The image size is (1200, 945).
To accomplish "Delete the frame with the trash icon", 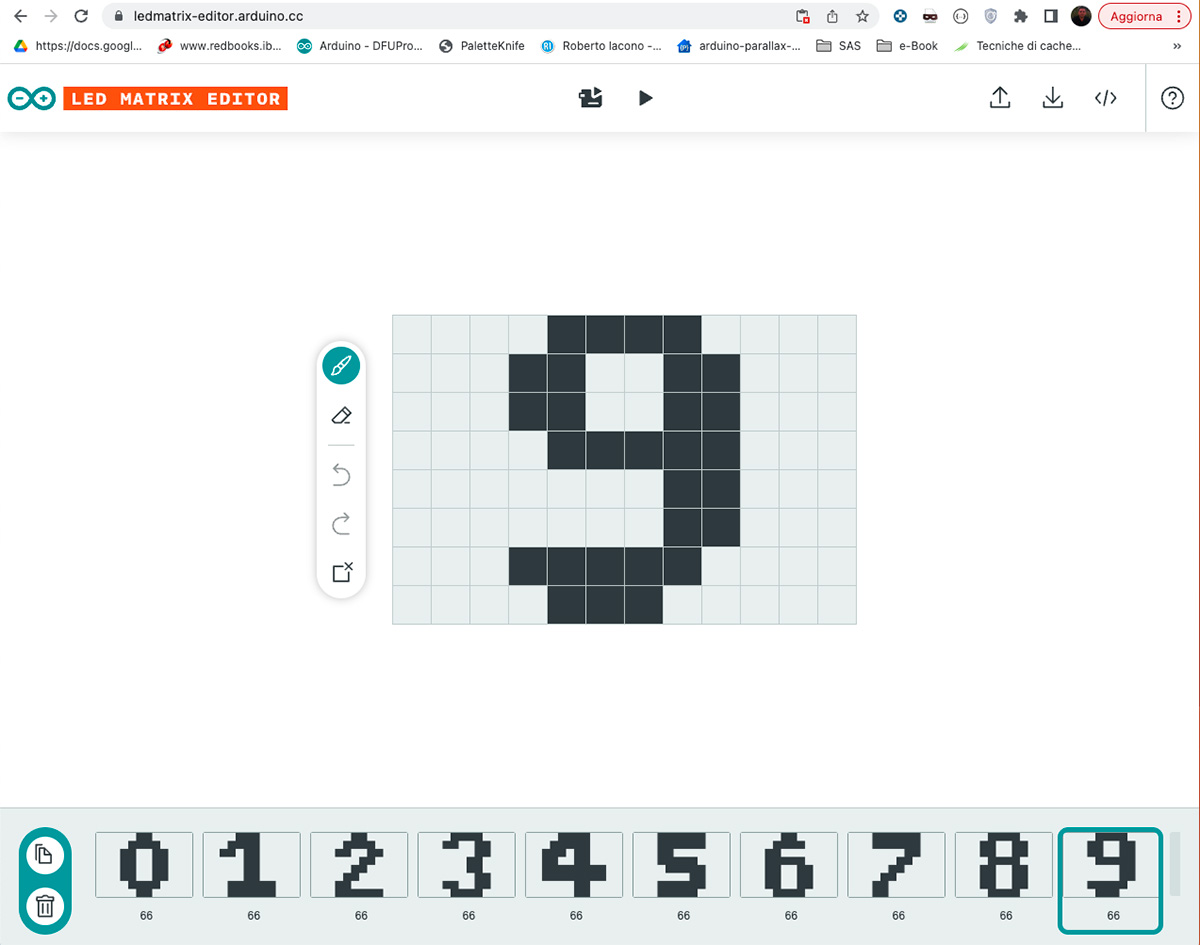I will [45, 907].
